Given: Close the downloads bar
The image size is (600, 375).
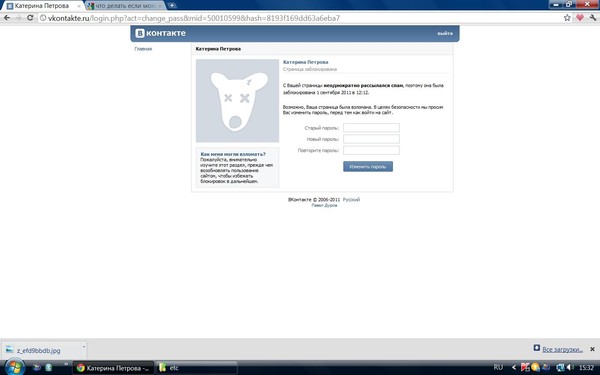Looking at the screenshot, I should 592,349.
